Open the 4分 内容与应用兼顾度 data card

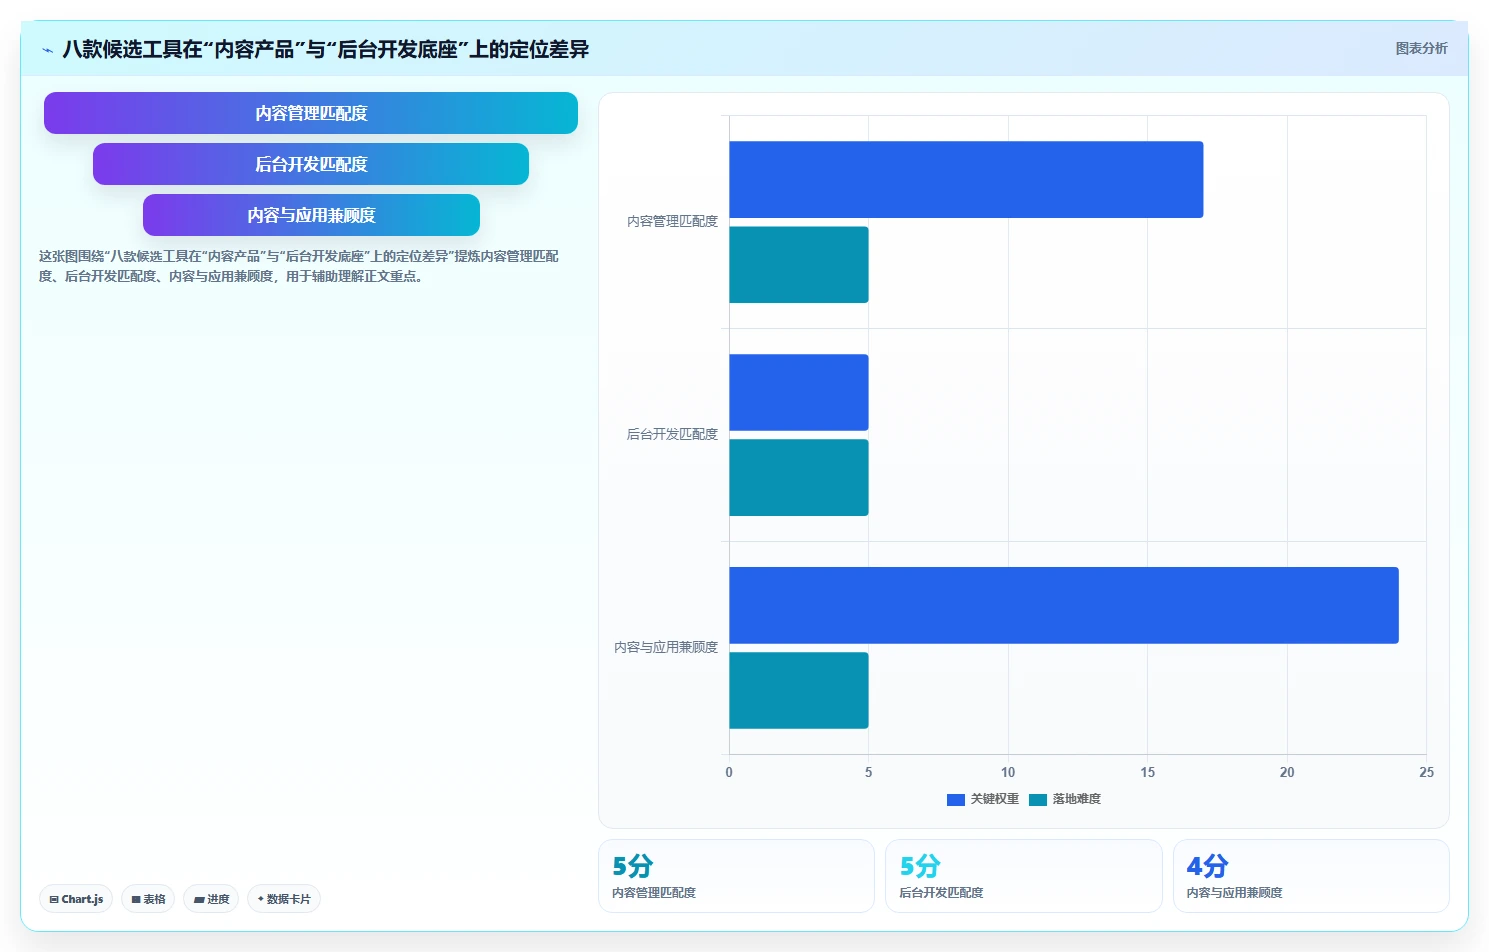click(x=1311, y=876)
